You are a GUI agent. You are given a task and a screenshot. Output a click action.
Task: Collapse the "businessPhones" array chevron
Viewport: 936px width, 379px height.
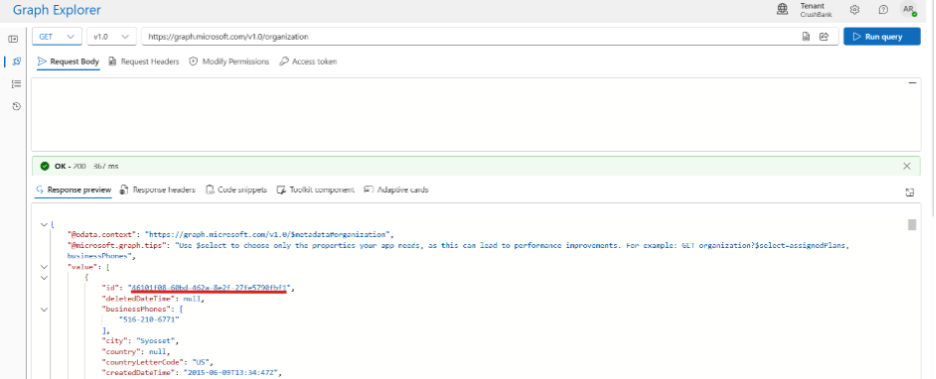click(44, 309)
